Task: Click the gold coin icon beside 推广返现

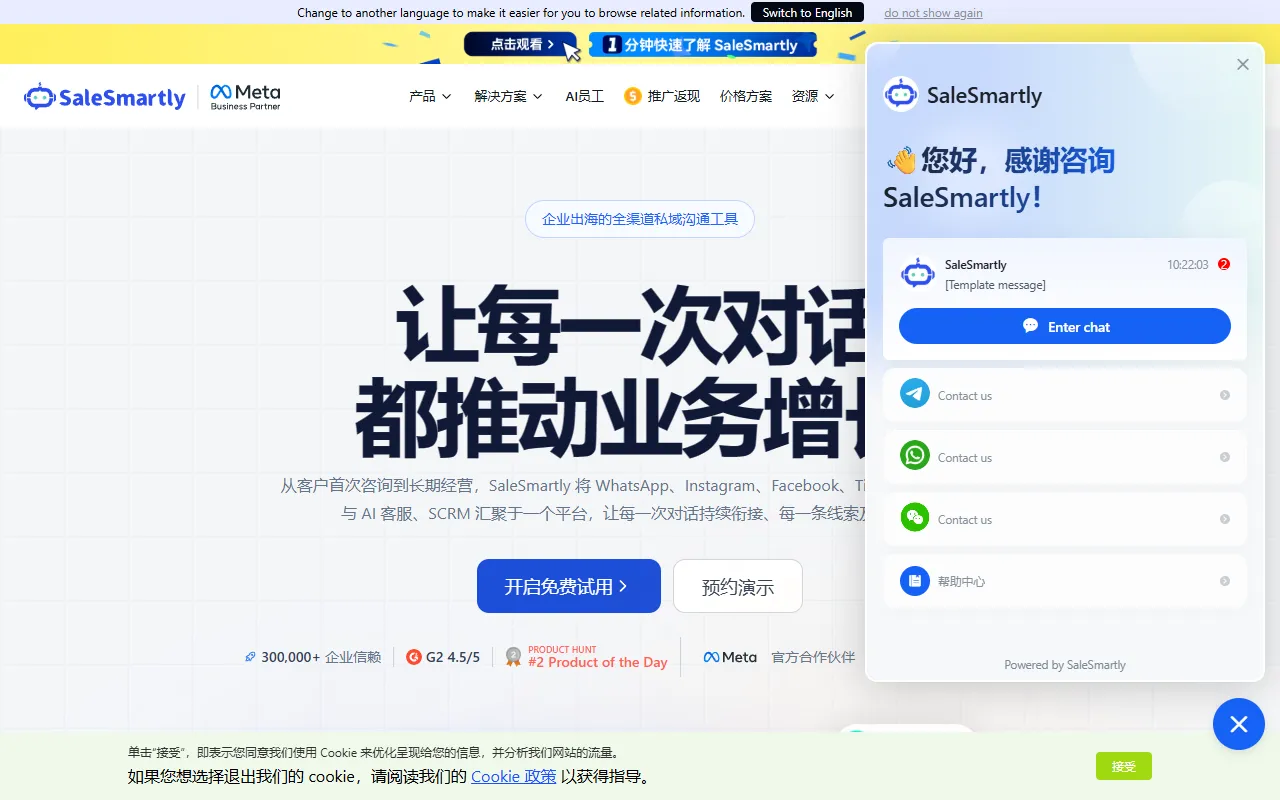Action: 632,96
